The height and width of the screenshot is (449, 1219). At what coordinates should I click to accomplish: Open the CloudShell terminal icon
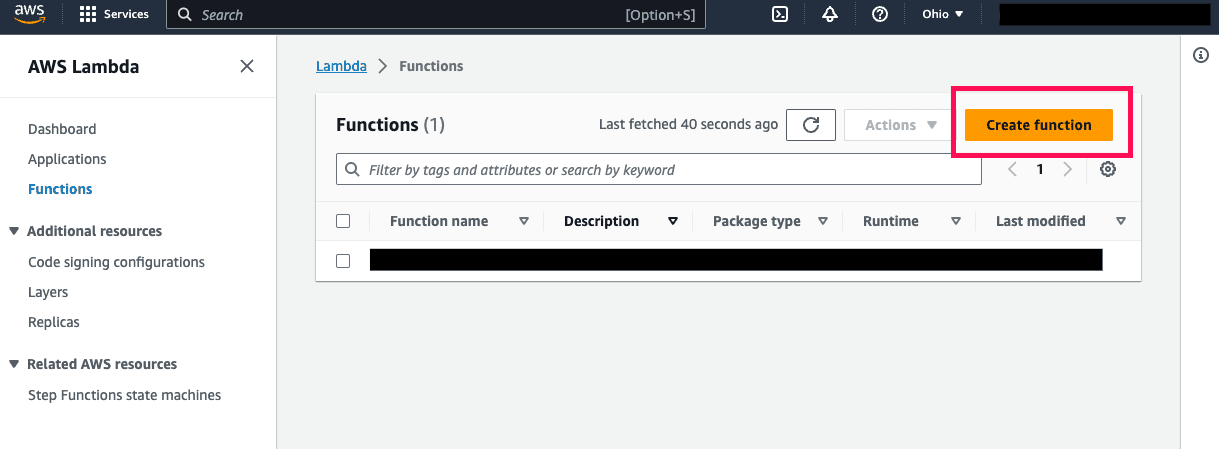click(x=781, y=14)
